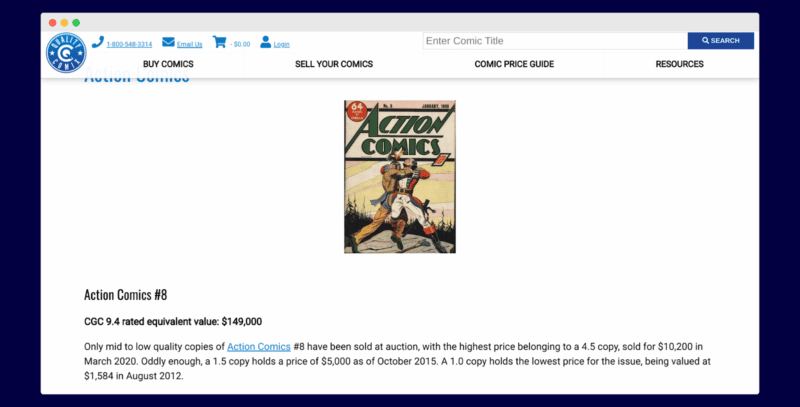
Task: Open the shopping cart icon
Action: (x=219, y=42)
